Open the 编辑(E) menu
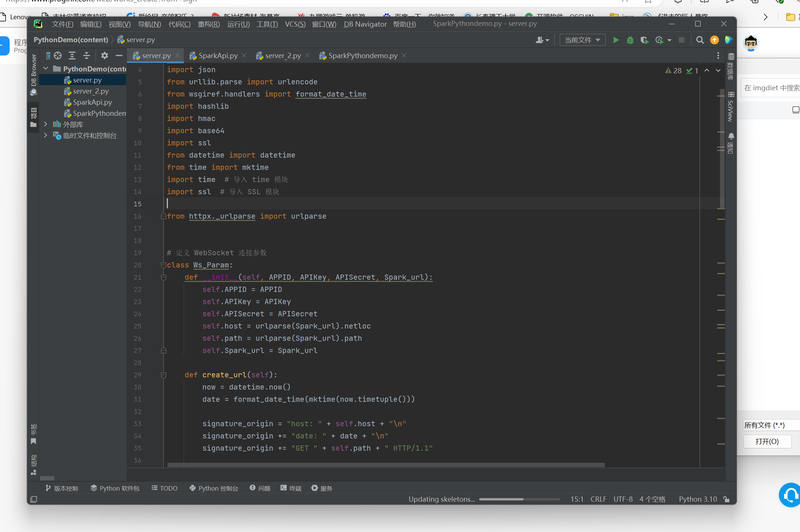This screenshot has height=532, width=800. [x=91, y=24]
